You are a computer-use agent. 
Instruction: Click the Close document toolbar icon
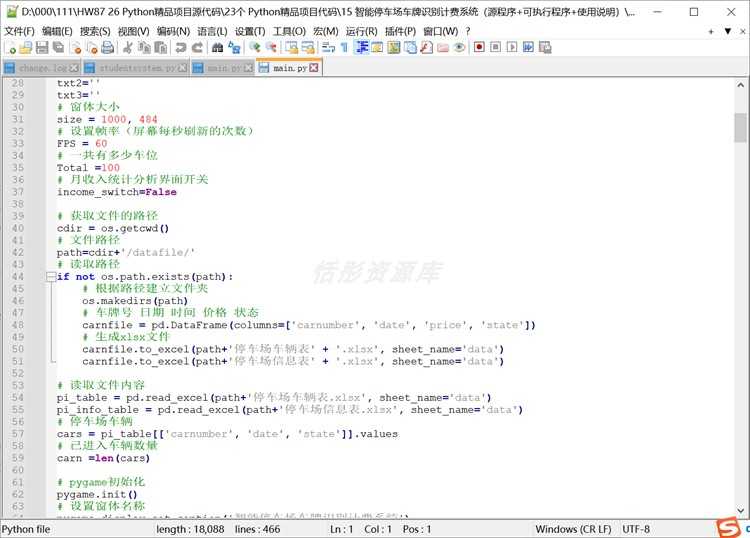(x=76, y=47)
